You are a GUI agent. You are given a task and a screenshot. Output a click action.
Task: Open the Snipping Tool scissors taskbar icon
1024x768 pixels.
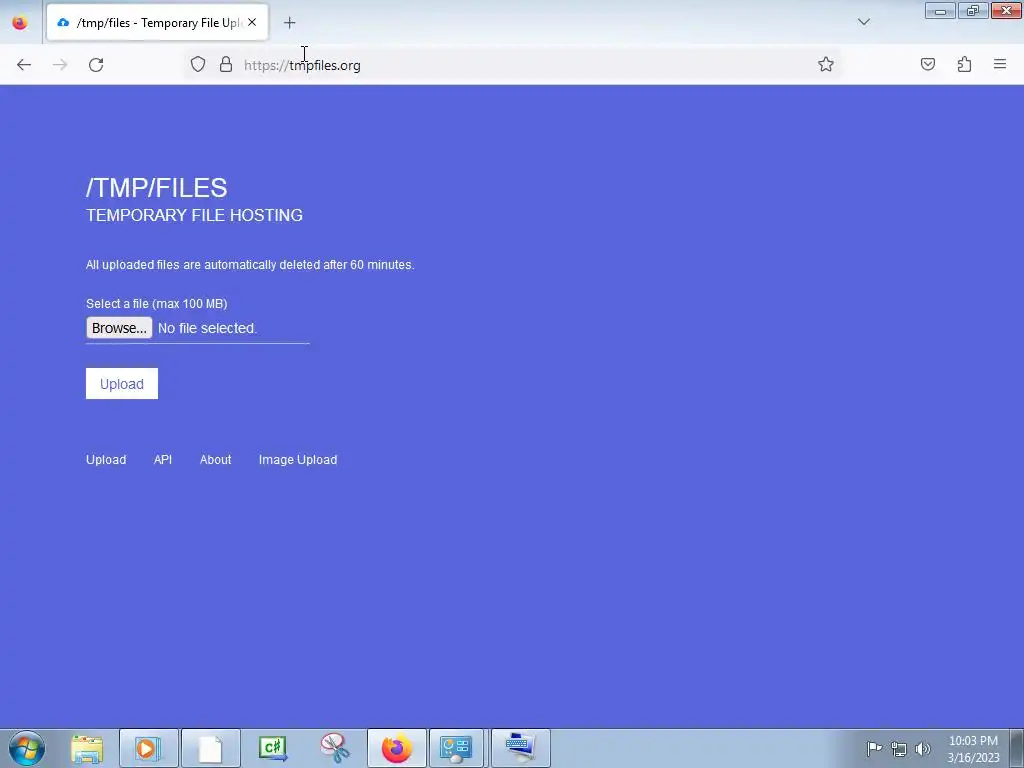[x=334, y=748]
